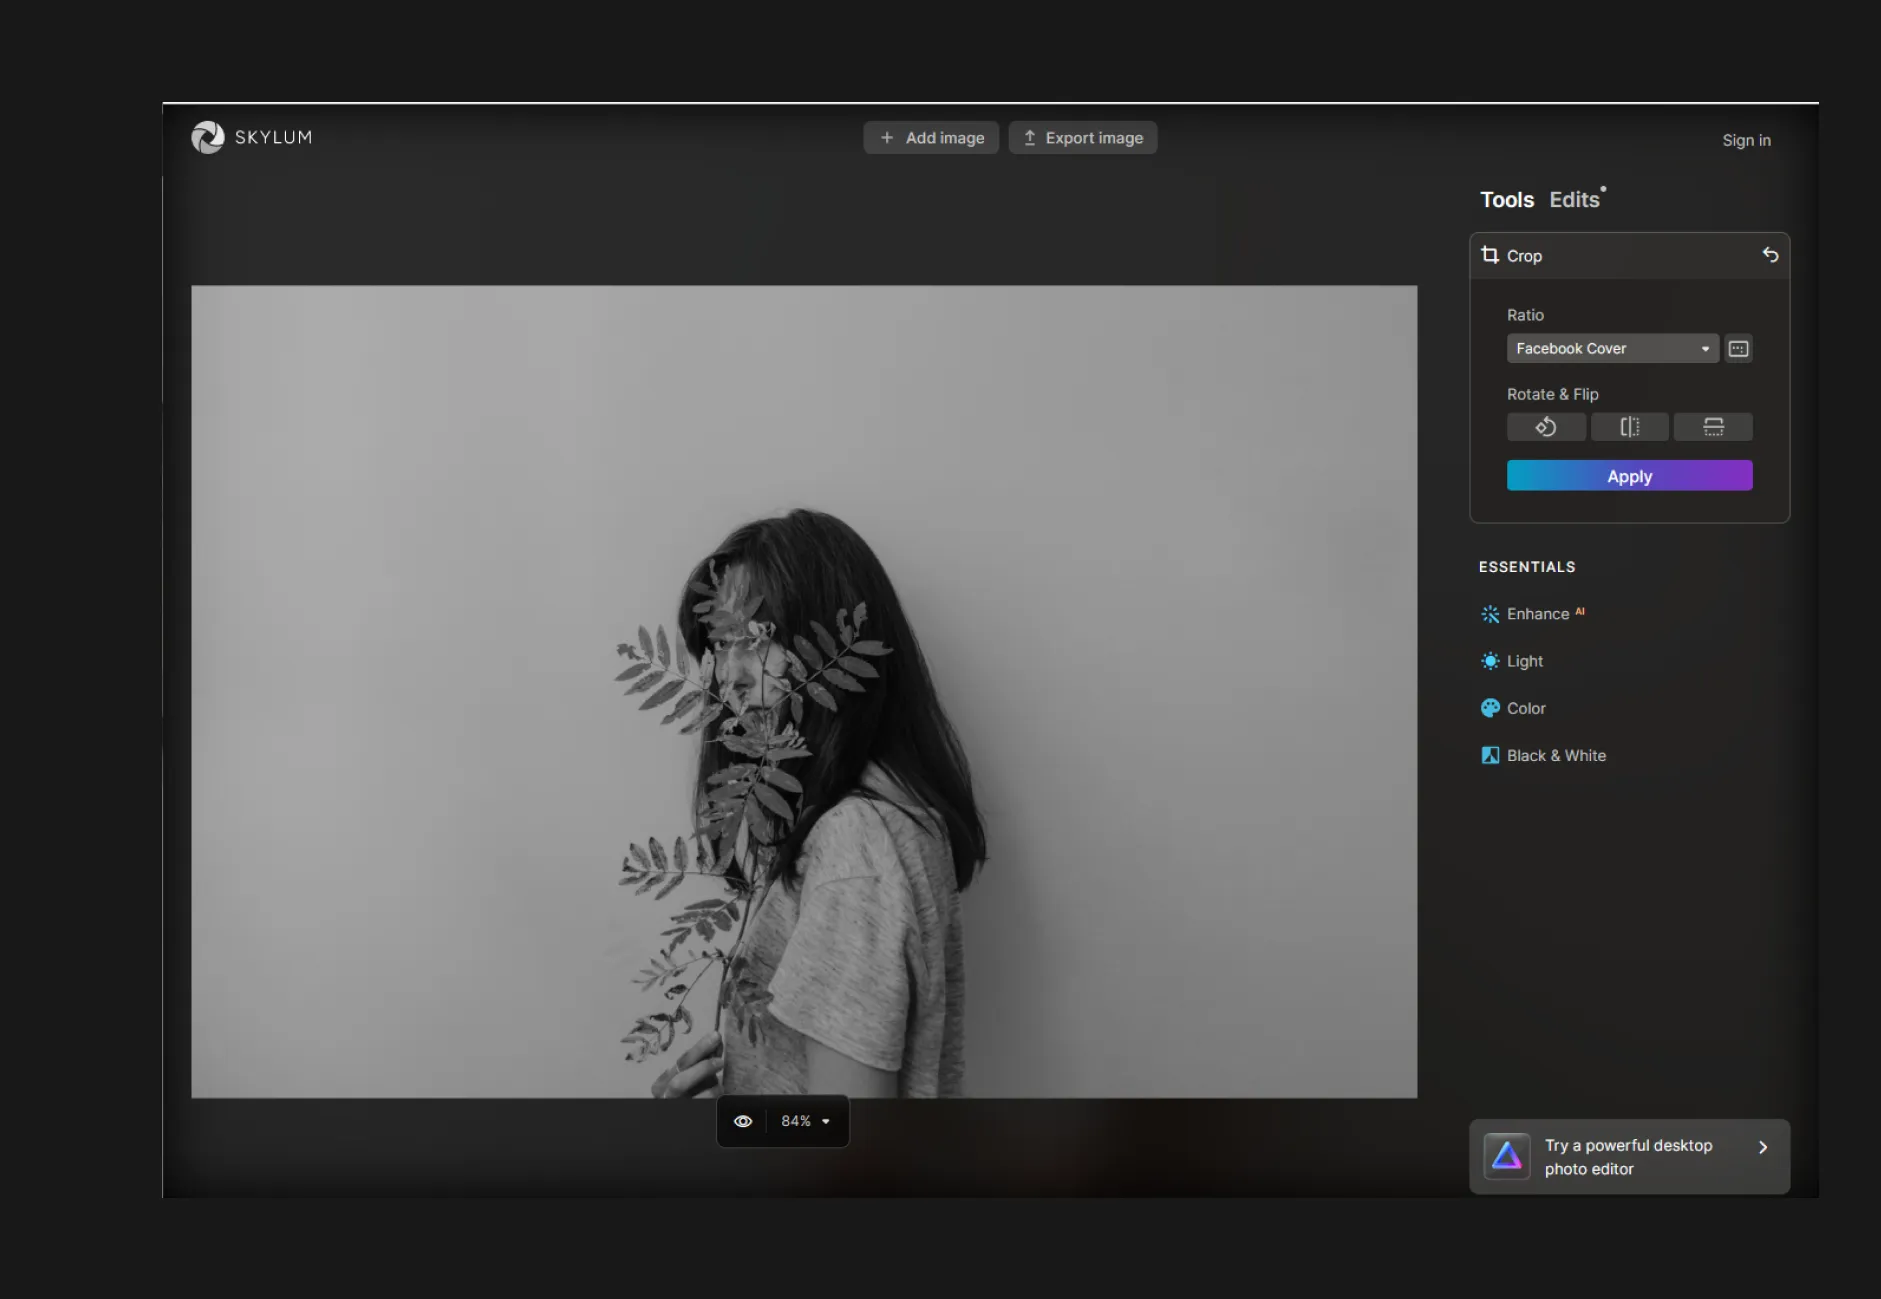
Task: Click the black and white portrait image
Action: [x=804, y=692]
